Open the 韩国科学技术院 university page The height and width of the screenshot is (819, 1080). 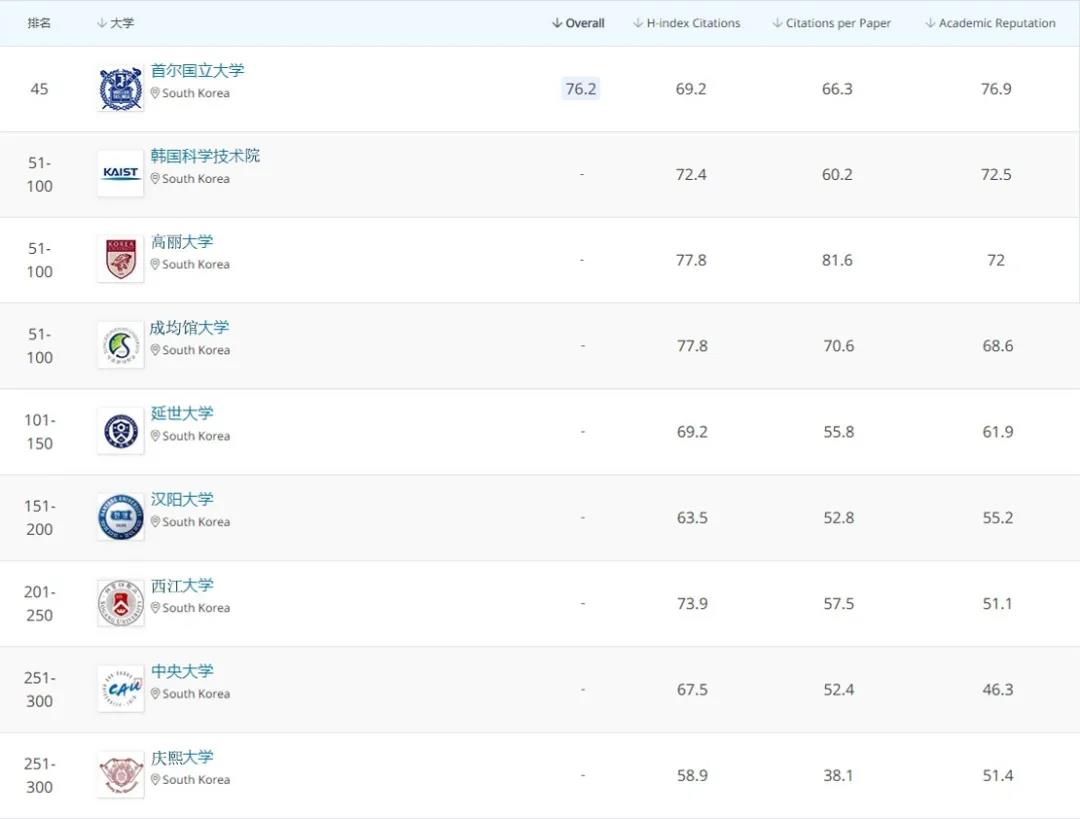pos(205,156)
